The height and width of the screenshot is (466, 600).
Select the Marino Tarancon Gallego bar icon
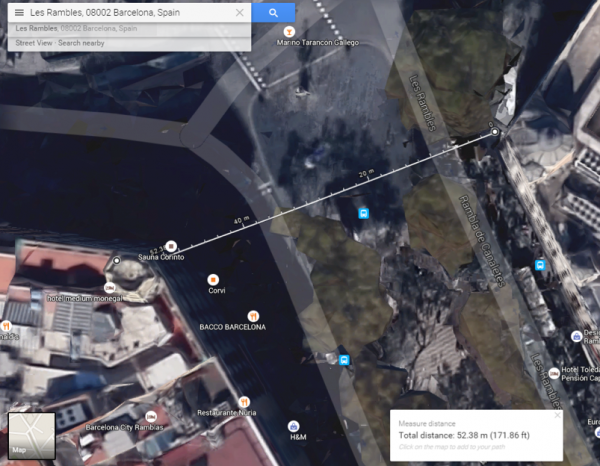(289, 31)
